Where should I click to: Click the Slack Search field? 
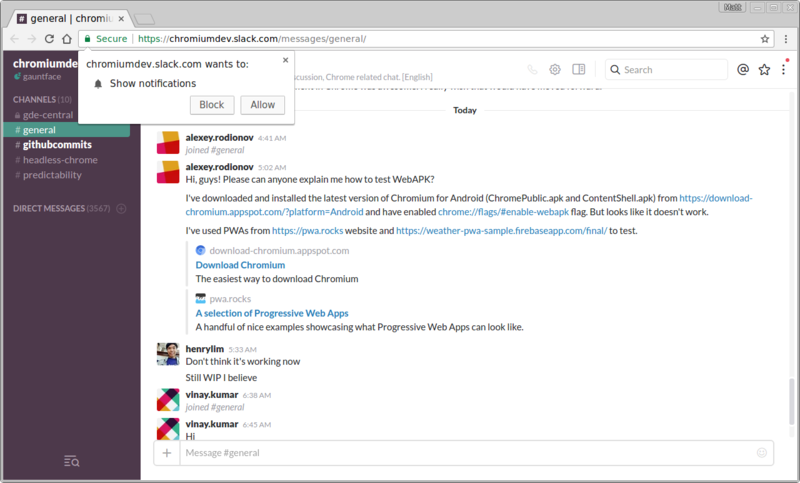pyautogui.click(x=666, y=70)
